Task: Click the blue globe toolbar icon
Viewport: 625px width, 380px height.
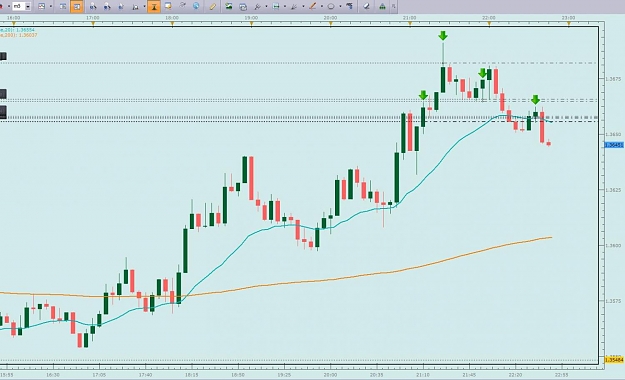Action: click(x=196, y=6)
